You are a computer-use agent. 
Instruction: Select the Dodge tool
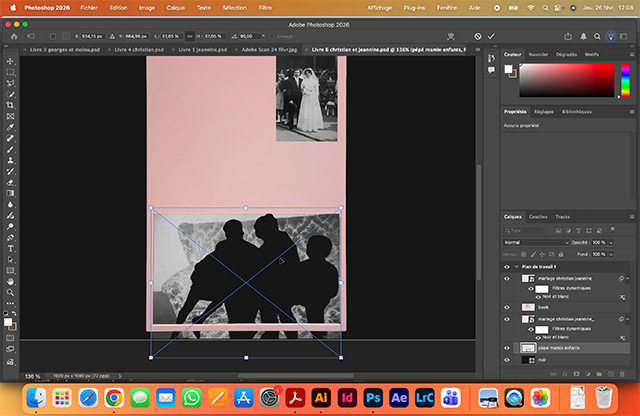click(10, 227)
